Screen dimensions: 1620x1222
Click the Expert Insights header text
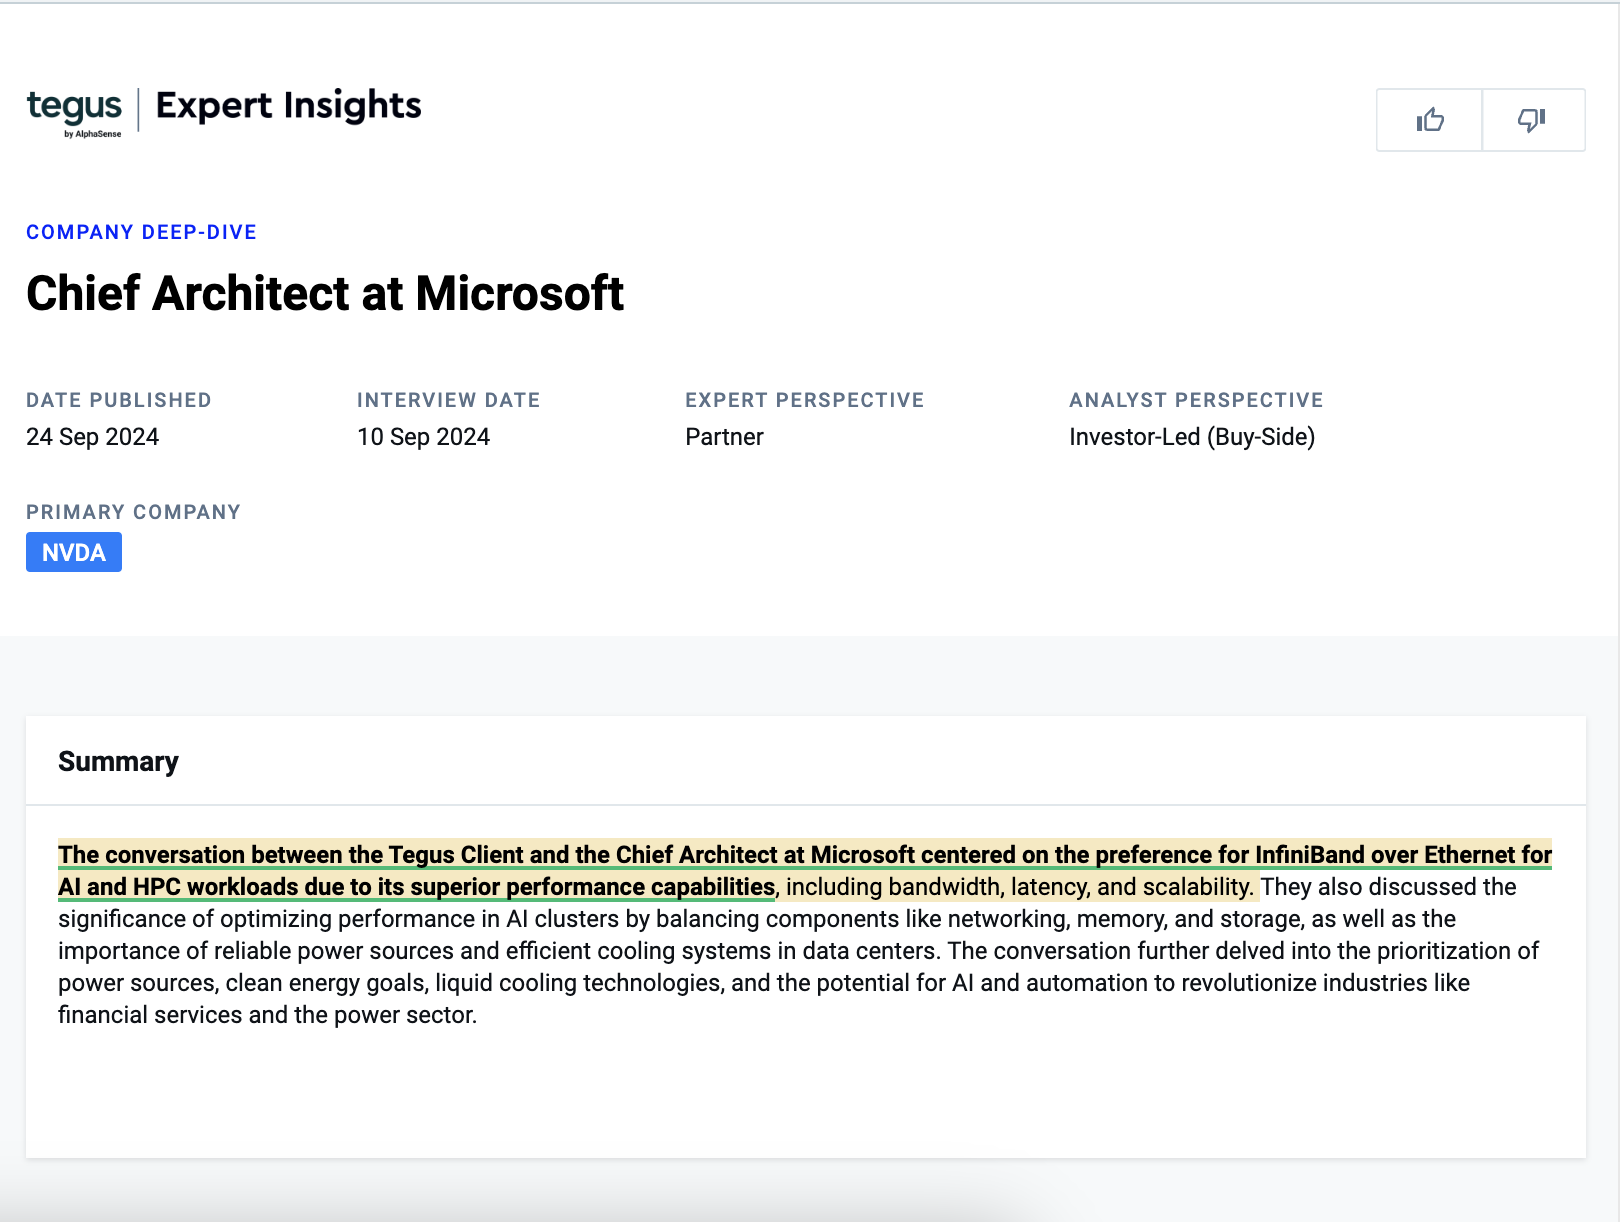click(288, 105)
